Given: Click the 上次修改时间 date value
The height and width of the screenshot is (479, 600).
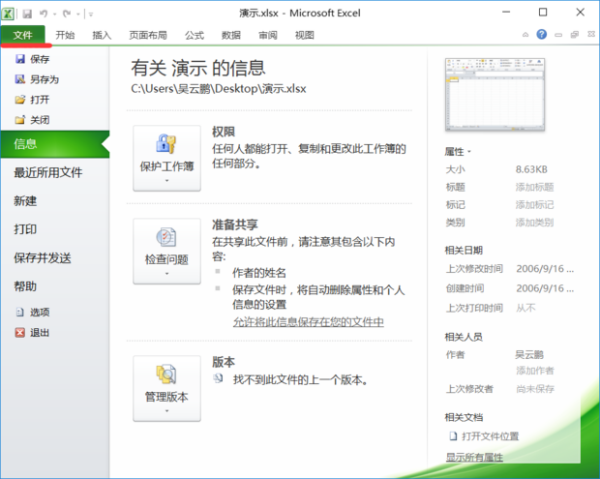Looking at the screenshot, I should [545, 269].
